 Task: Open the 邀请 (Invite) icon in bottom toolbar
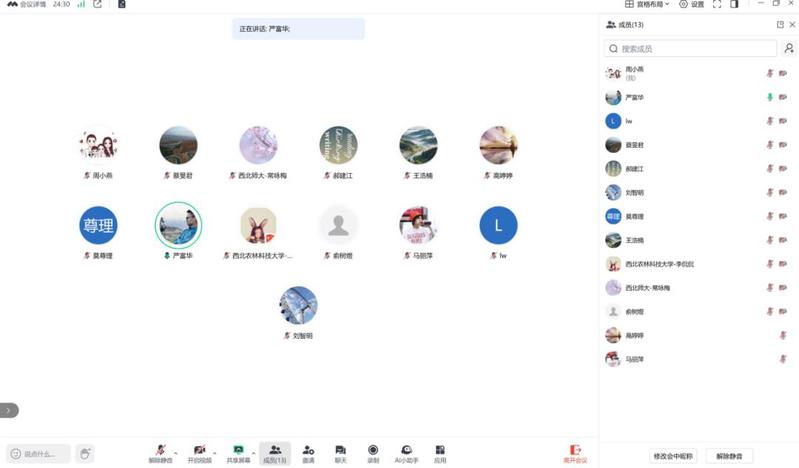click(x=308, y=452)
